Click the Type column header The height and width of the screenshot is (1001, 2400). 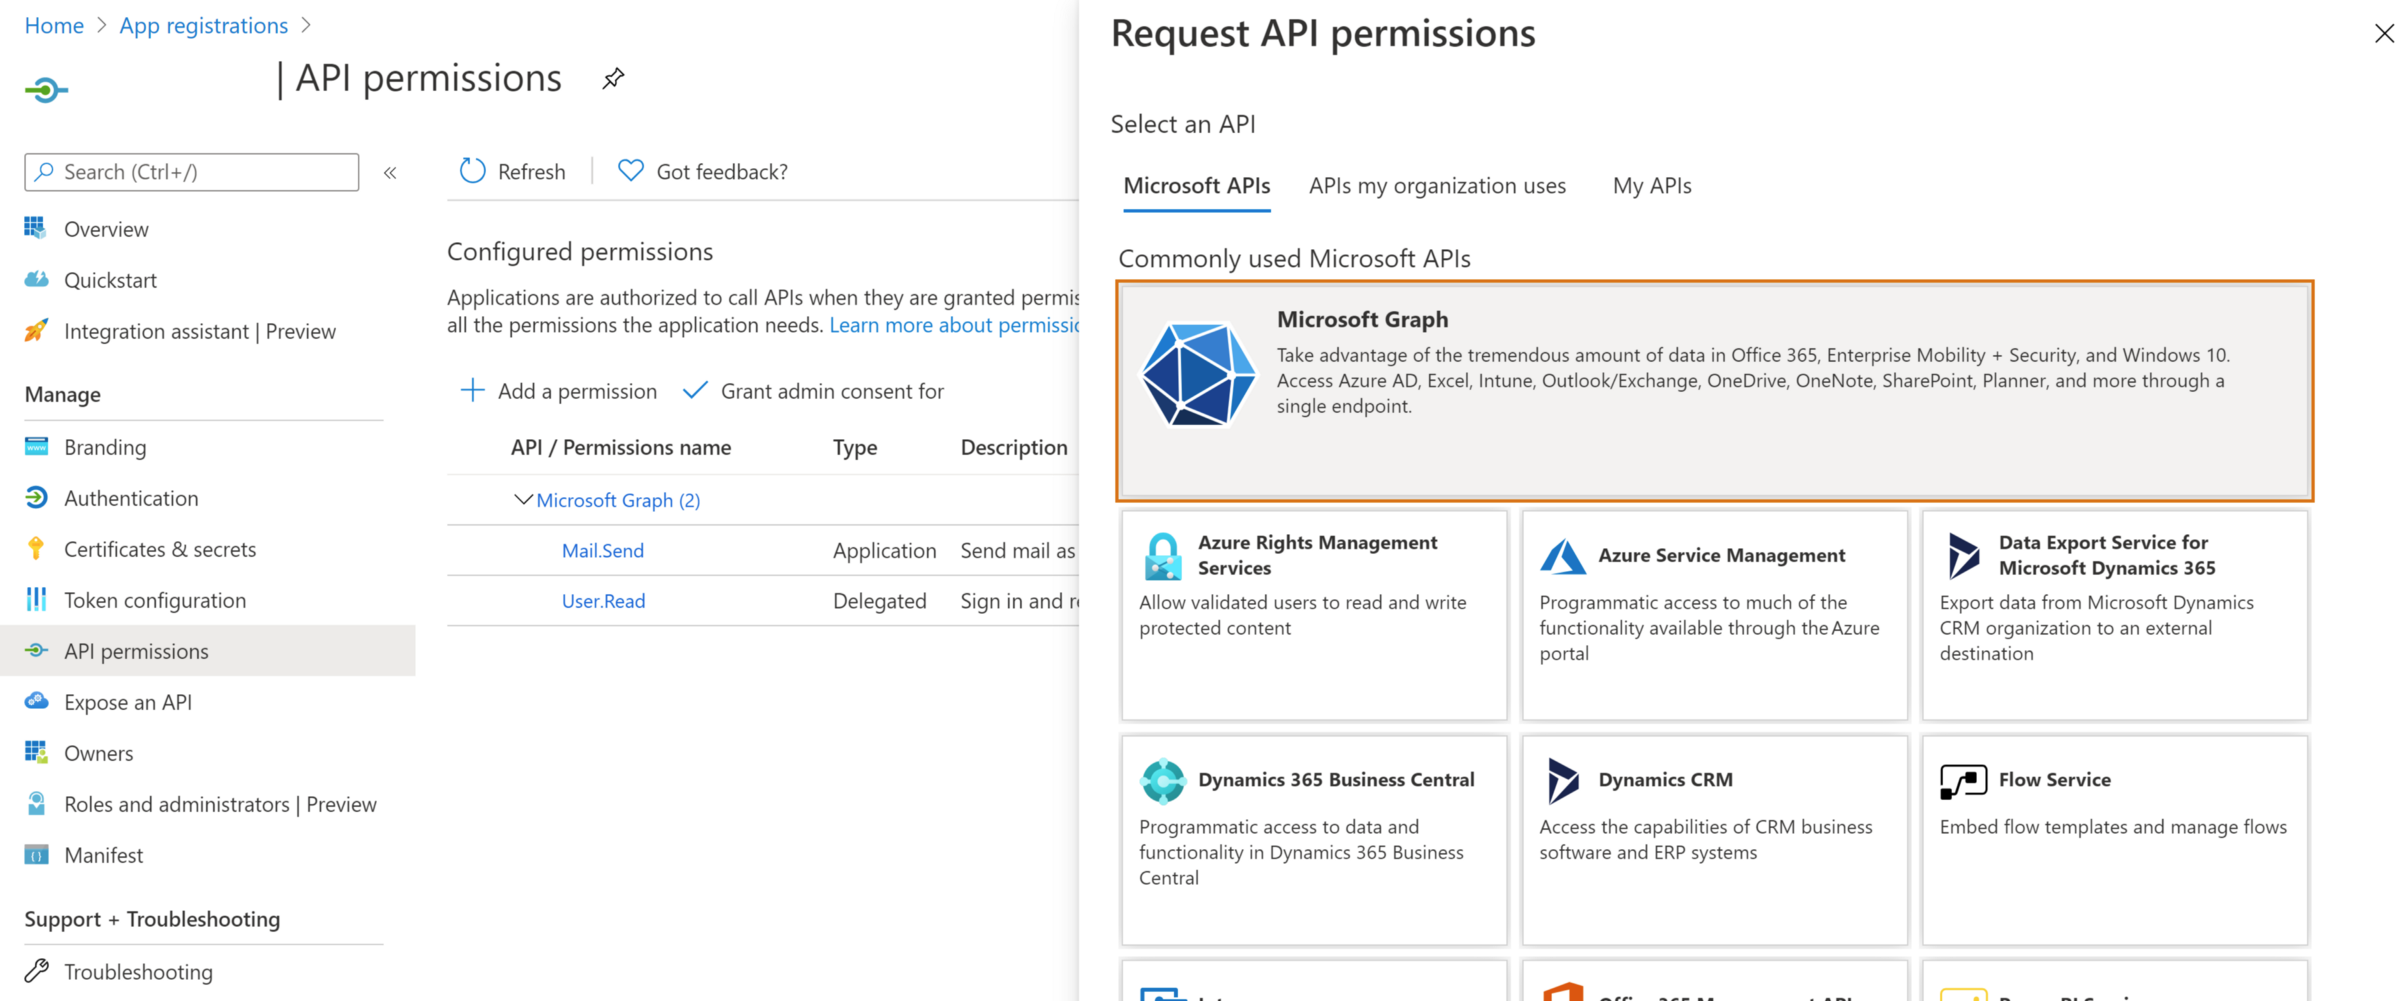pos(855,447)
